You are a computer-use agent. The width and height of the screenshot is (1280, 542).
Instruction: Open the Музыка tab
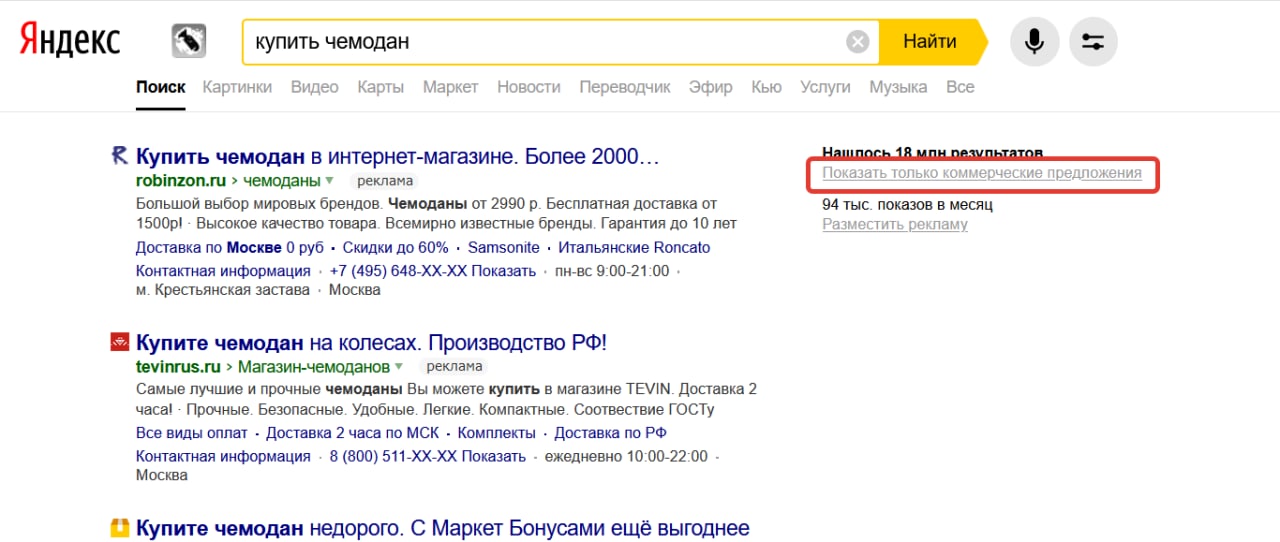pos(898,87)
